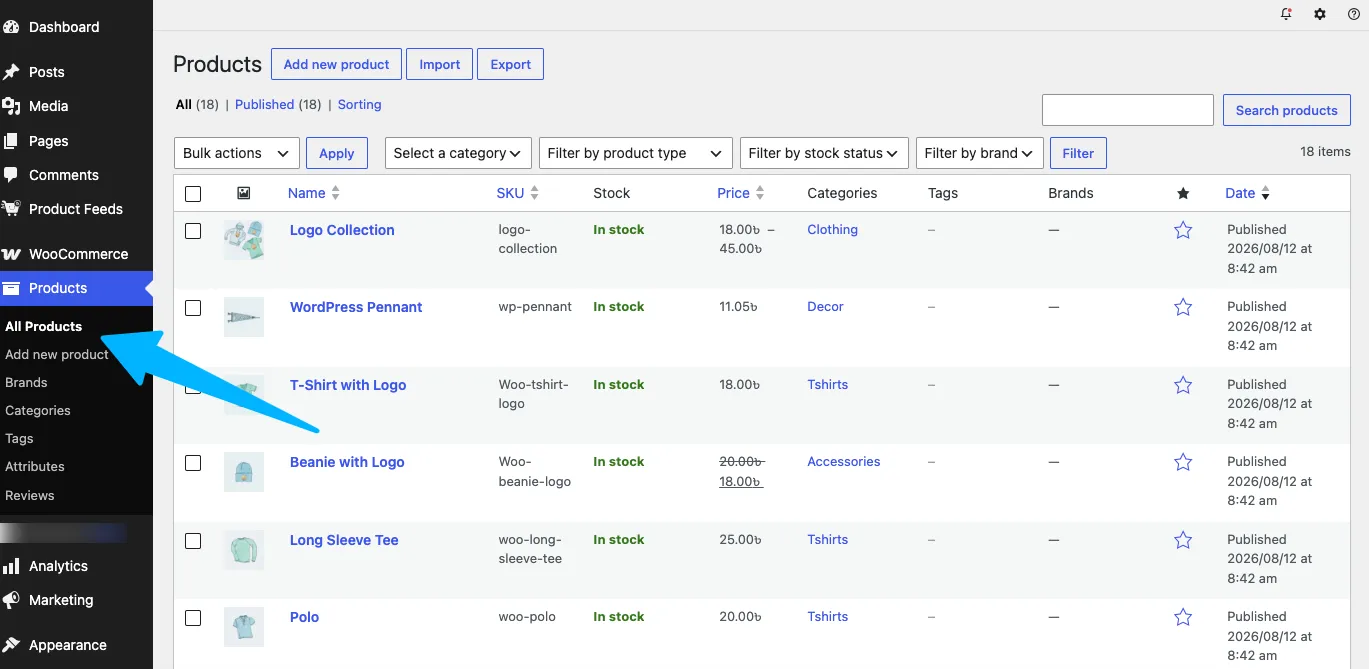Click the Export button
This screenshot has width=1369, height=669.
click(510, 64)
